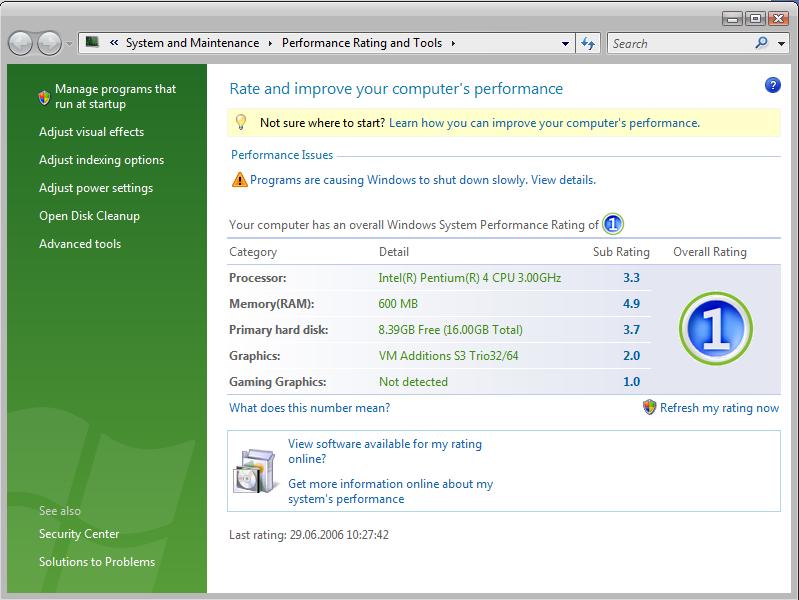The image size is (799, 600).
Task: Expand arrow after Performance Rating and Tools
Action: point(453,43)
